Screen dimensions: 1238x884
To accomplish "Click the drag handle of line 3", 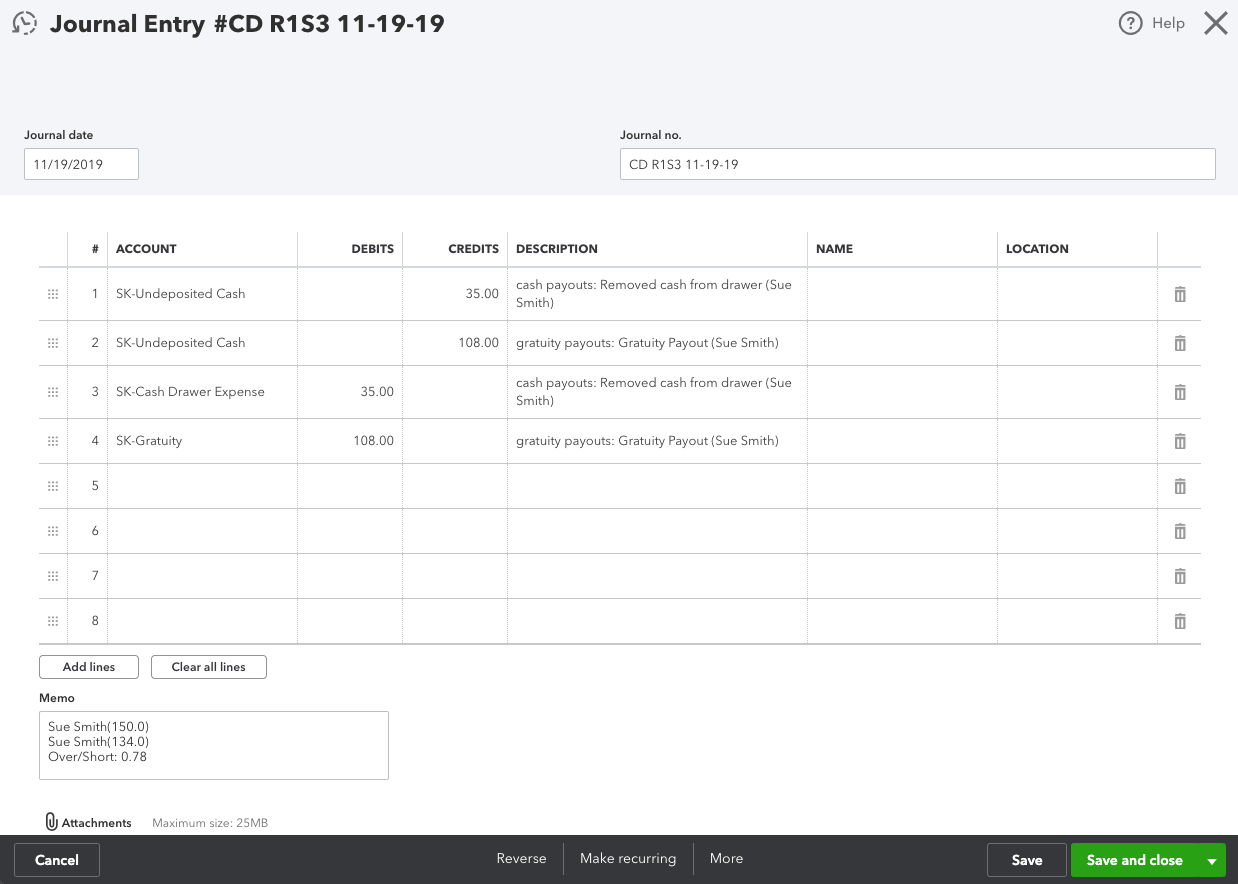I will point(53,392).
